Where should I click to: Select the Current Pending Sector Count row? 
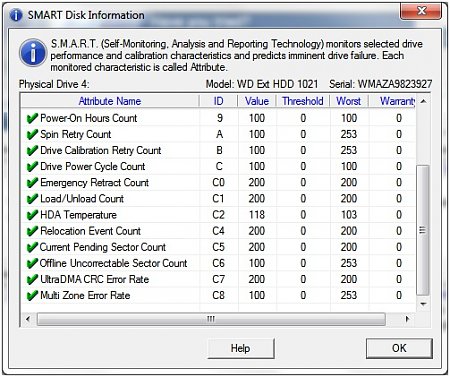click(x=218, y=247)
